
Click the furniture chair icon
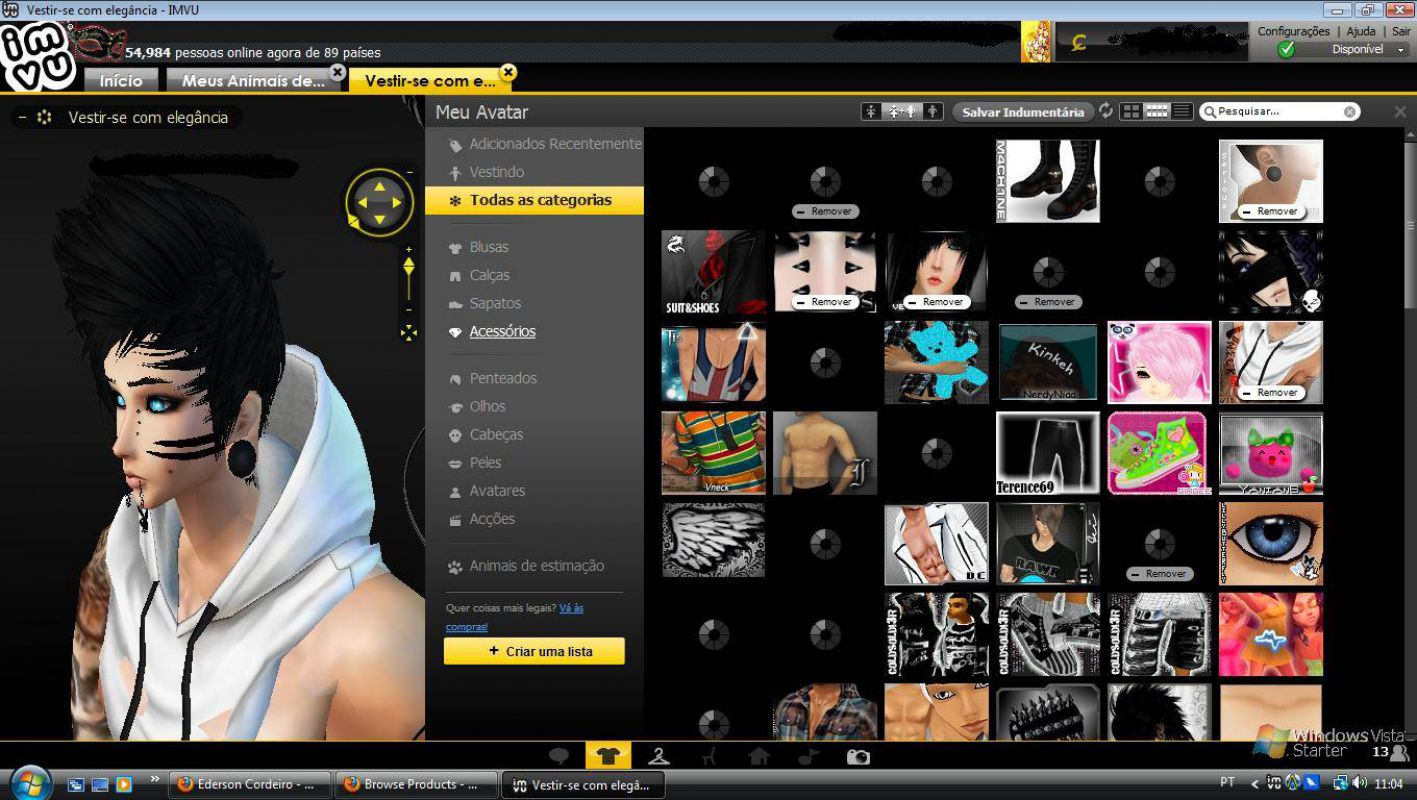(x=709, y=756)
